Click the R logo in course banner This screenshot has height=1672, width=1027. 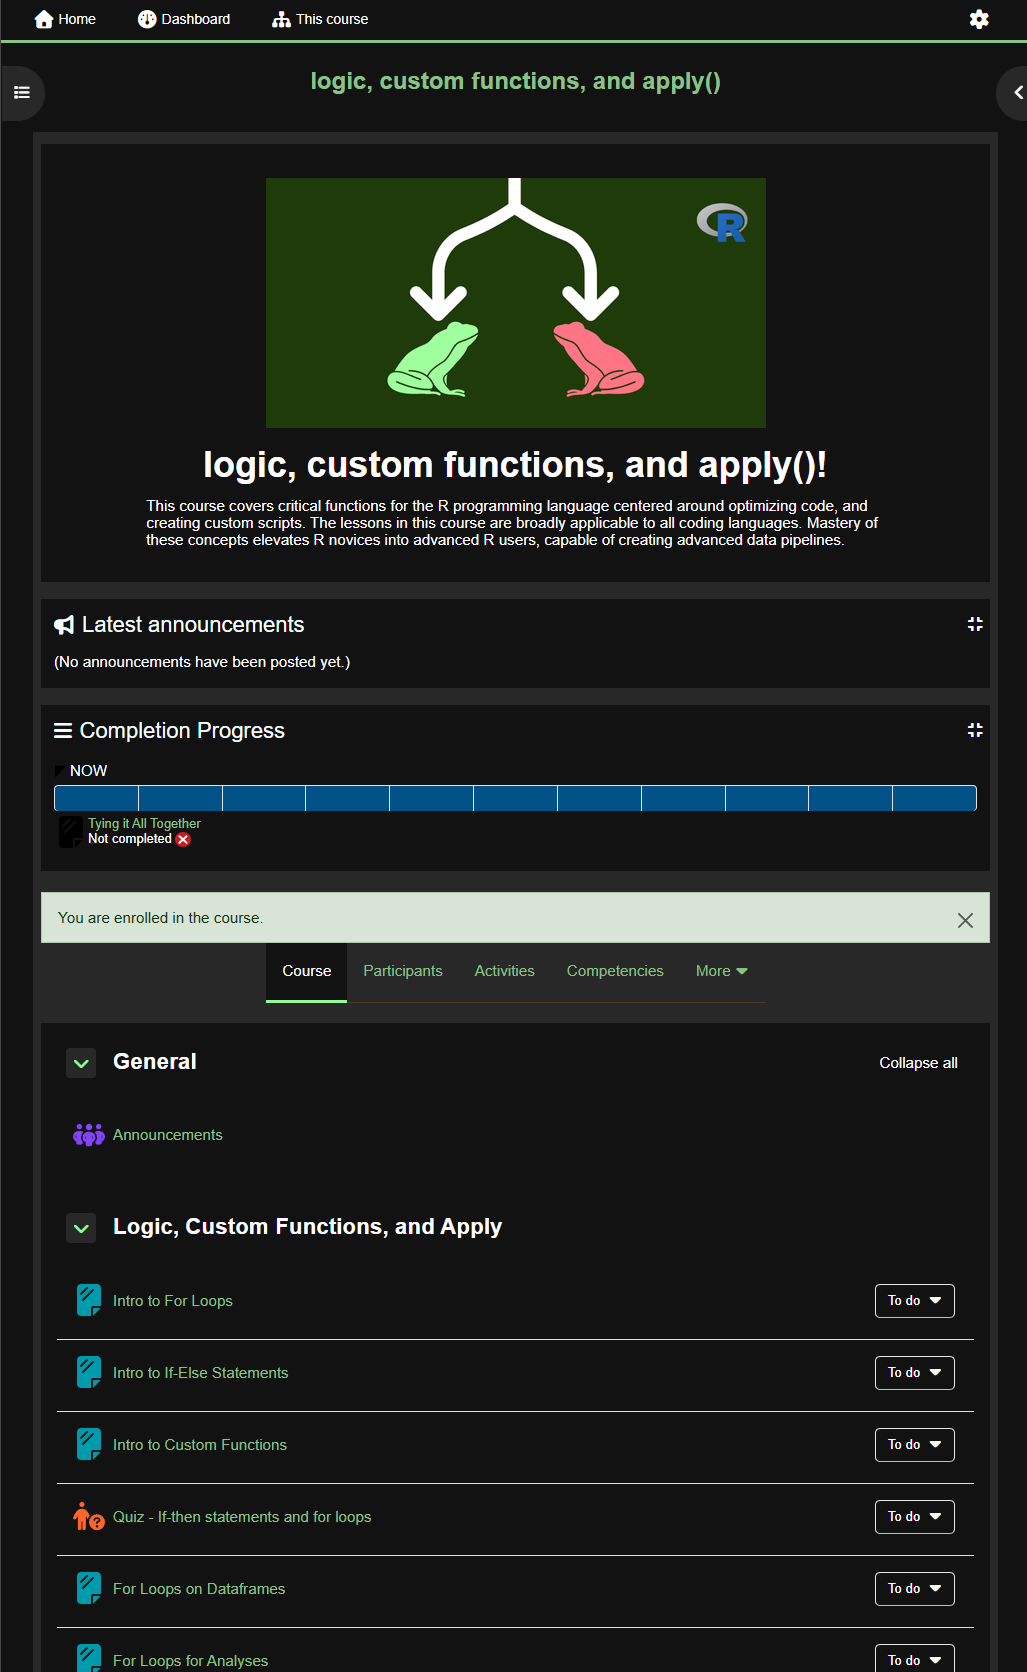[723, 222]
